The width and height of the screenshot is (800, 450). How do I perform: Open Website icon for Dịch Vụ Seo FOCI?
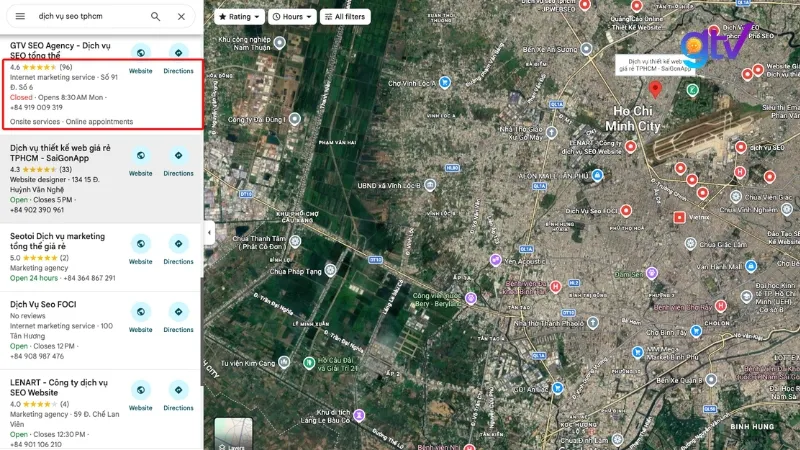coord(140,312)
